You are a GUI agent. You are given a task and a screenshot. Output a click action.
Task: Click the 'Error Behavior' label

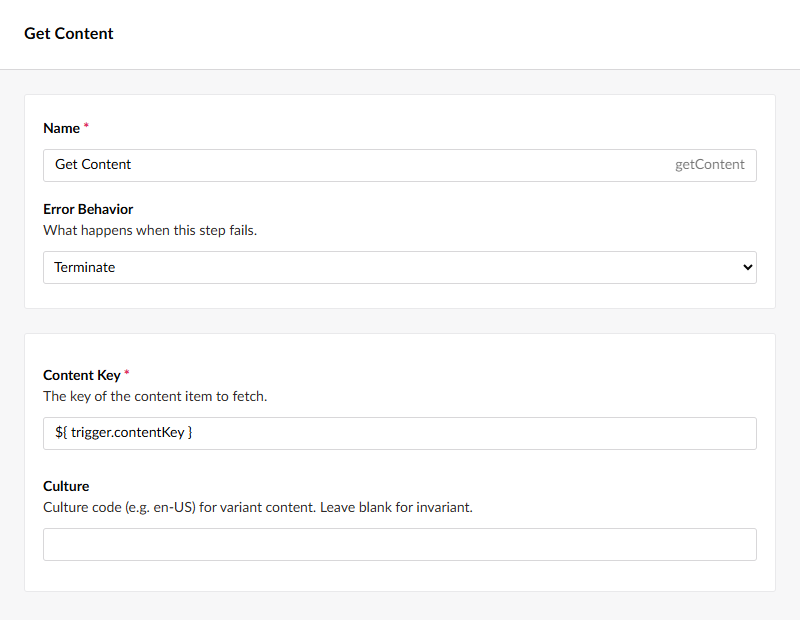pos(88,209)
